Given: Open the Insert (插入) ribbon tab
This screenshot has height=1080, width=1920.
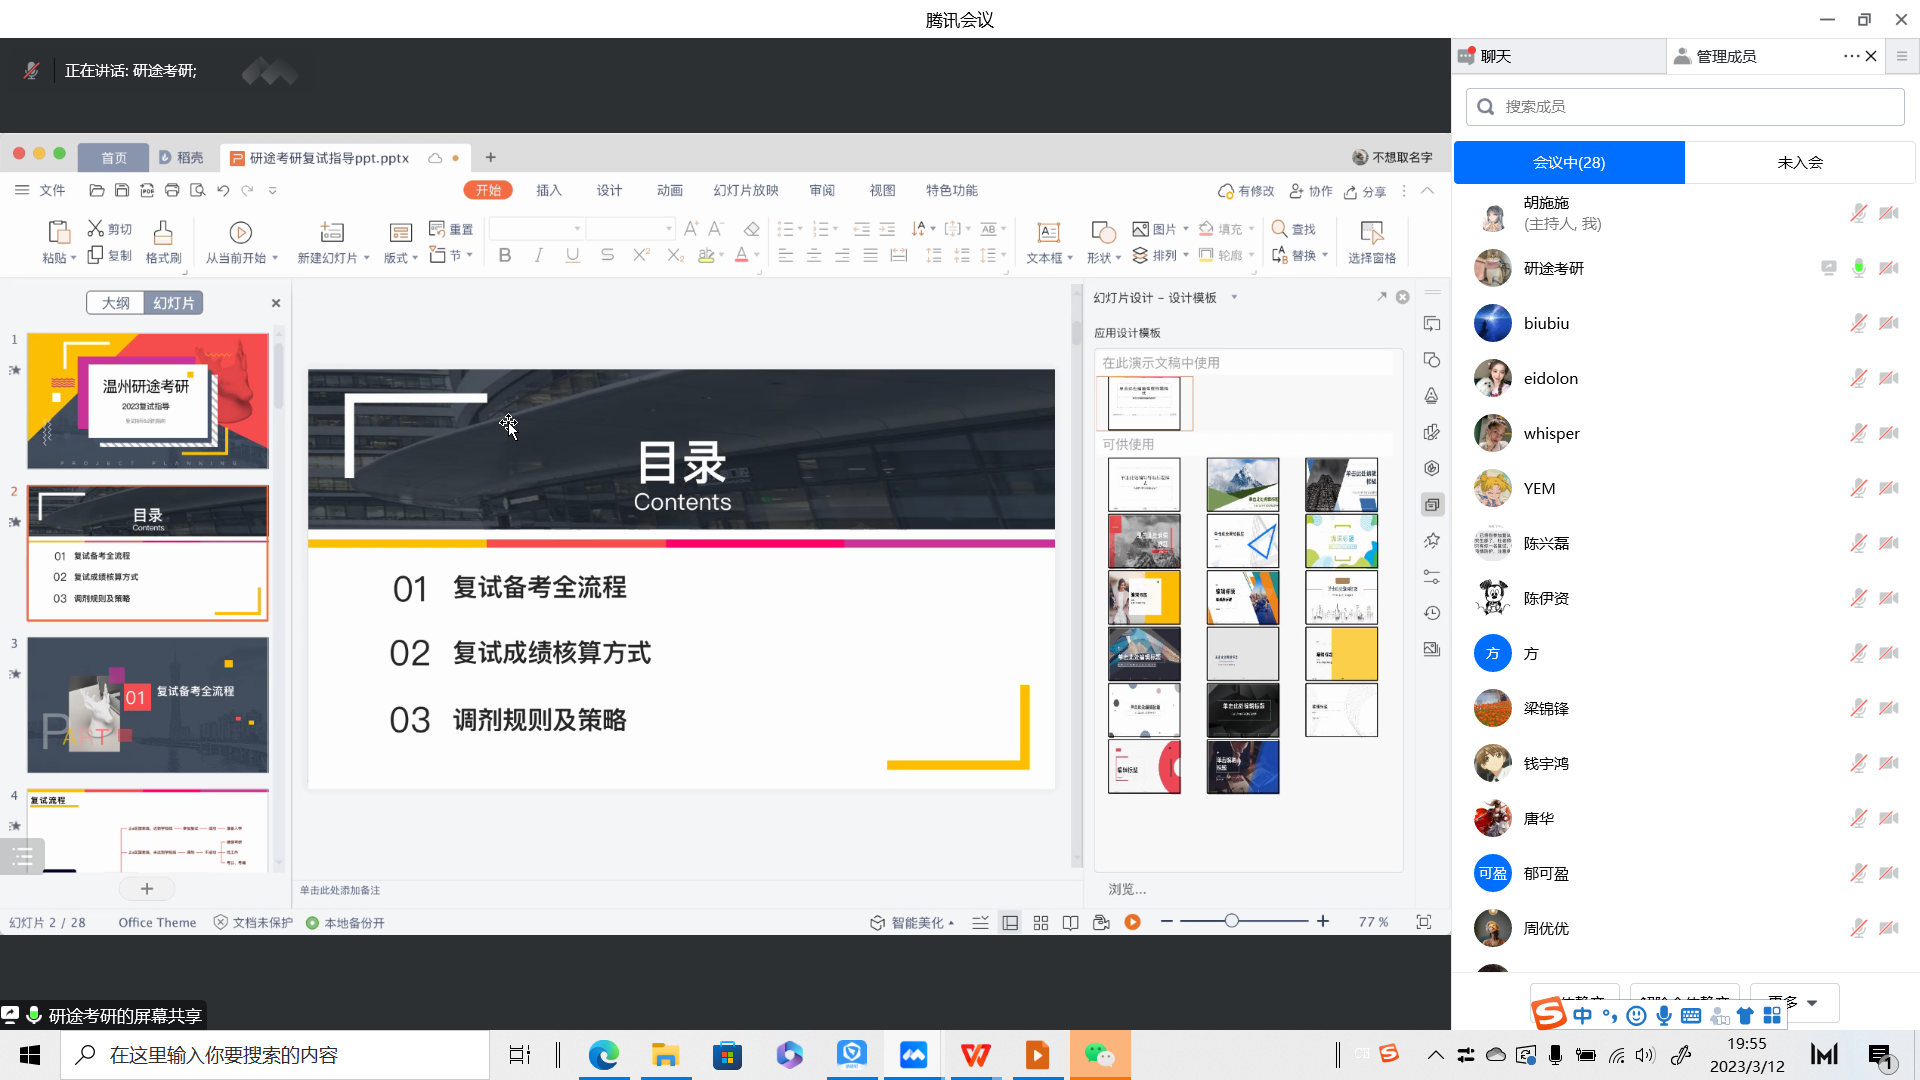Looking at the screenshot, I should point(549,190).
